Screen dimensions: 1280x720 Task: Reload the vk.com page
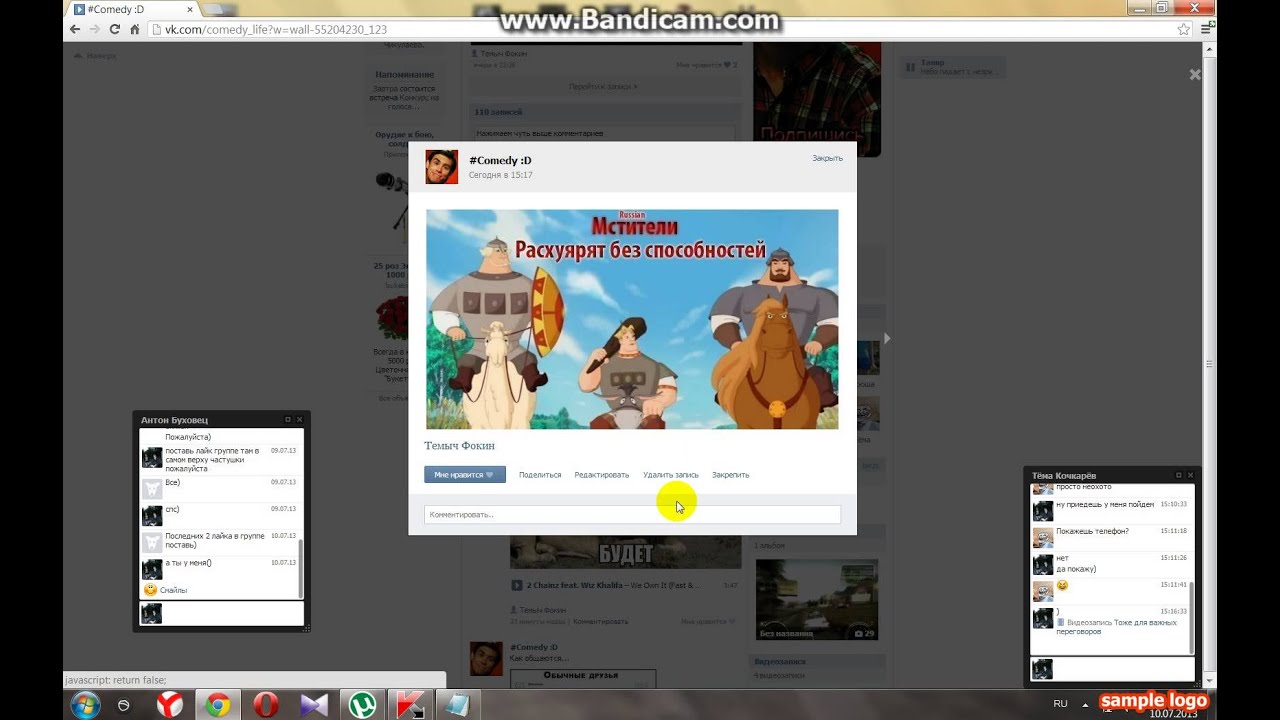(115, 29)
